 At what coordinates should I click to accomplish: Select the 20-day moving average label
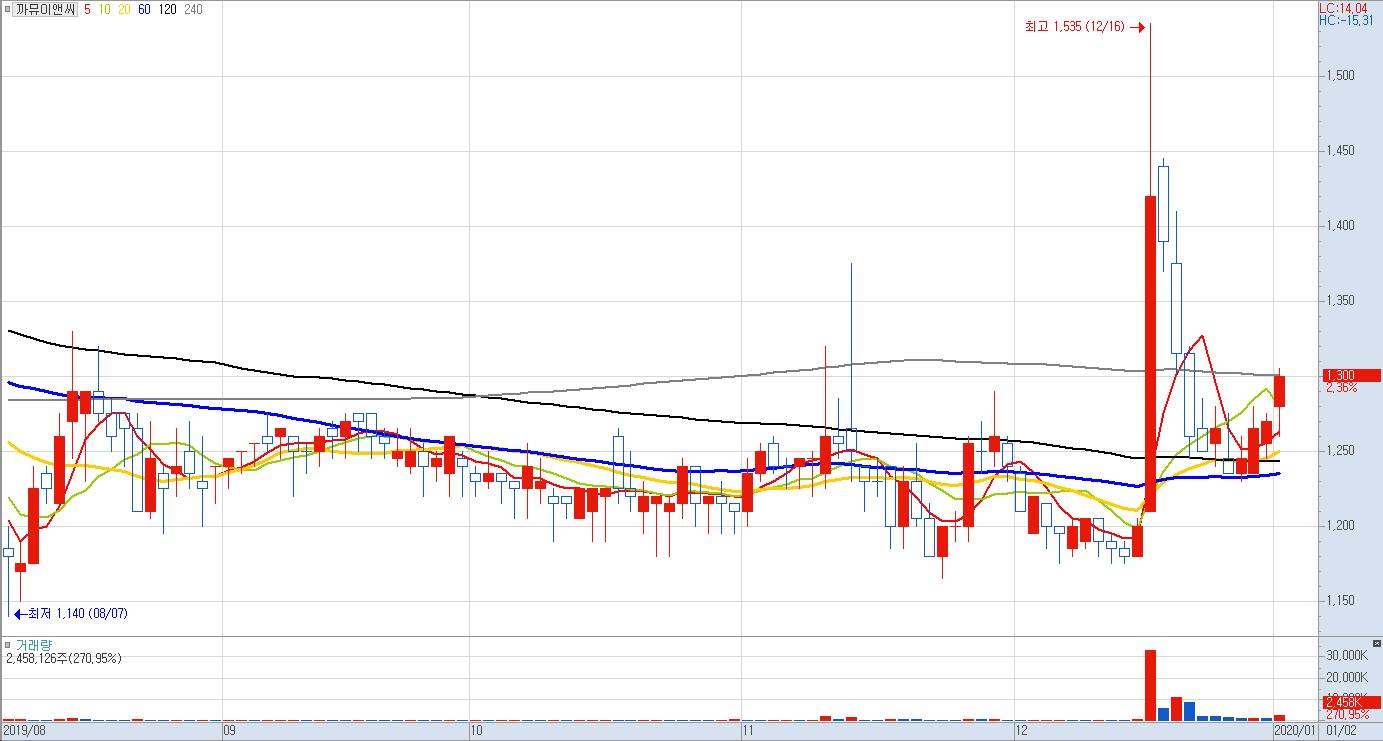click(x=124, y=8)
